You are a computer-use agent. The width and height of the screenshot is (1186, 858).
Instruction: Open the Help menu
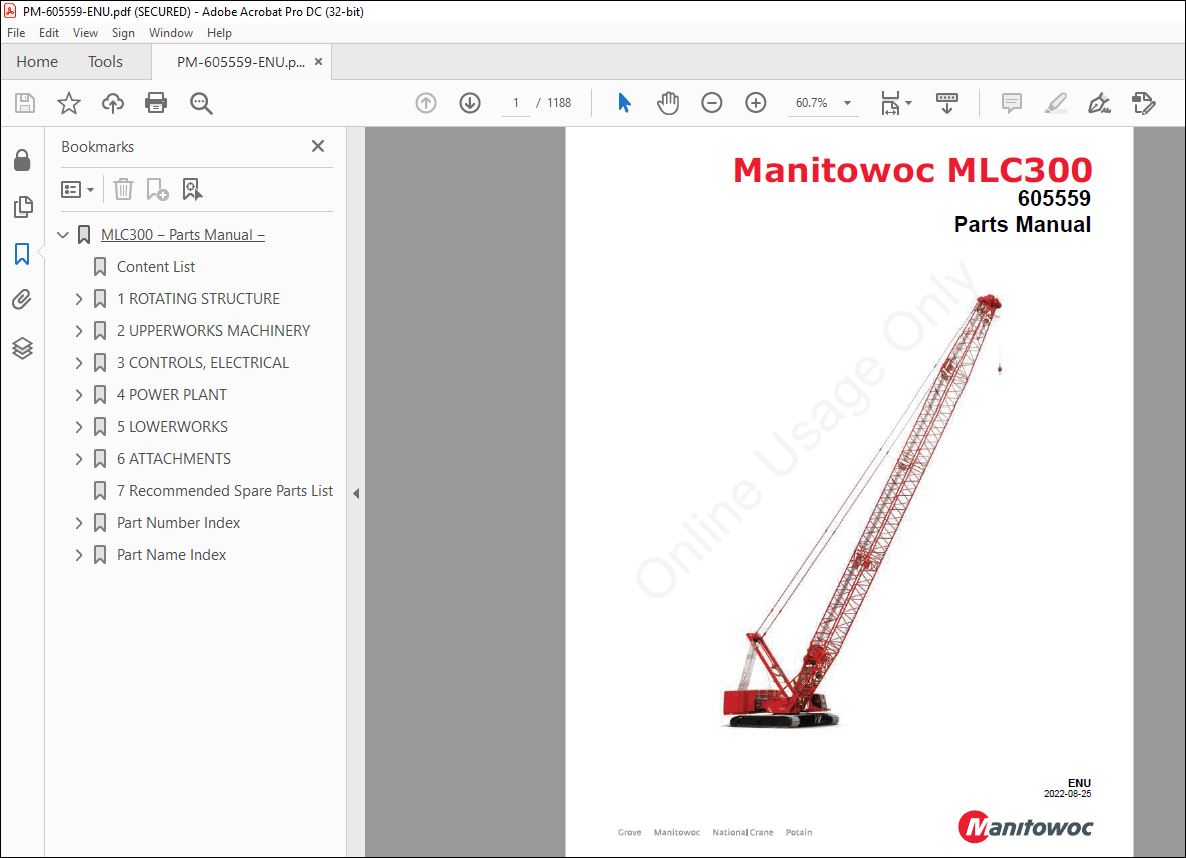(219, 33)
